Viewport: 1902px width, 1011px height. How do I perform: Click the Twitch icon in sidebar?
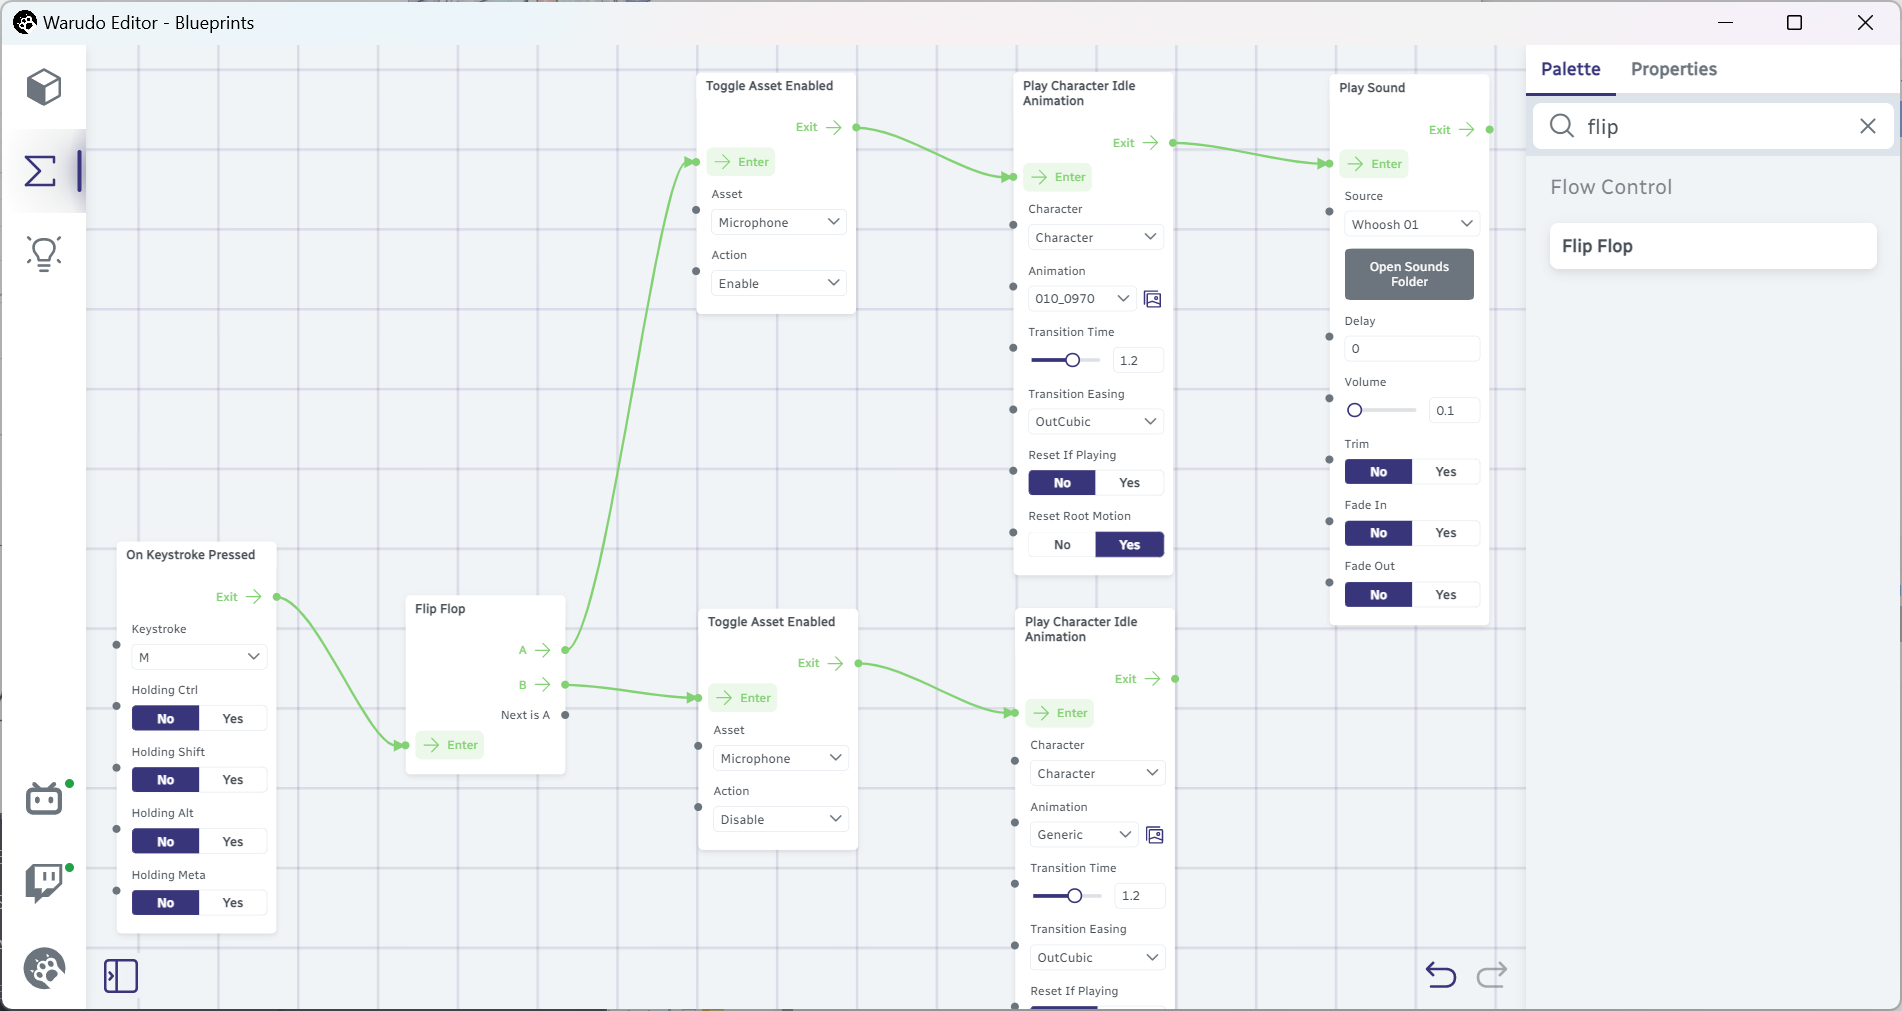tap(44, 883)
